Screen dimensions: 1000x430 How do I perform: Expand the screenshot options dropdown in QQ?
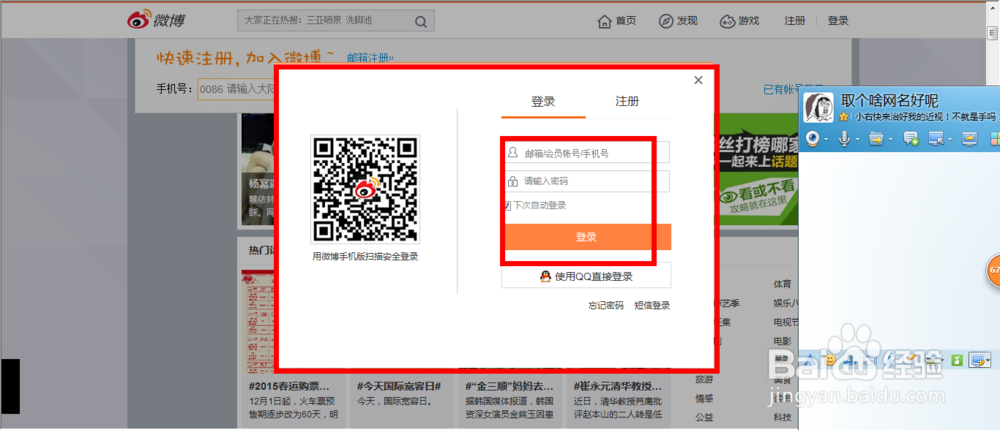click(989, 362)
